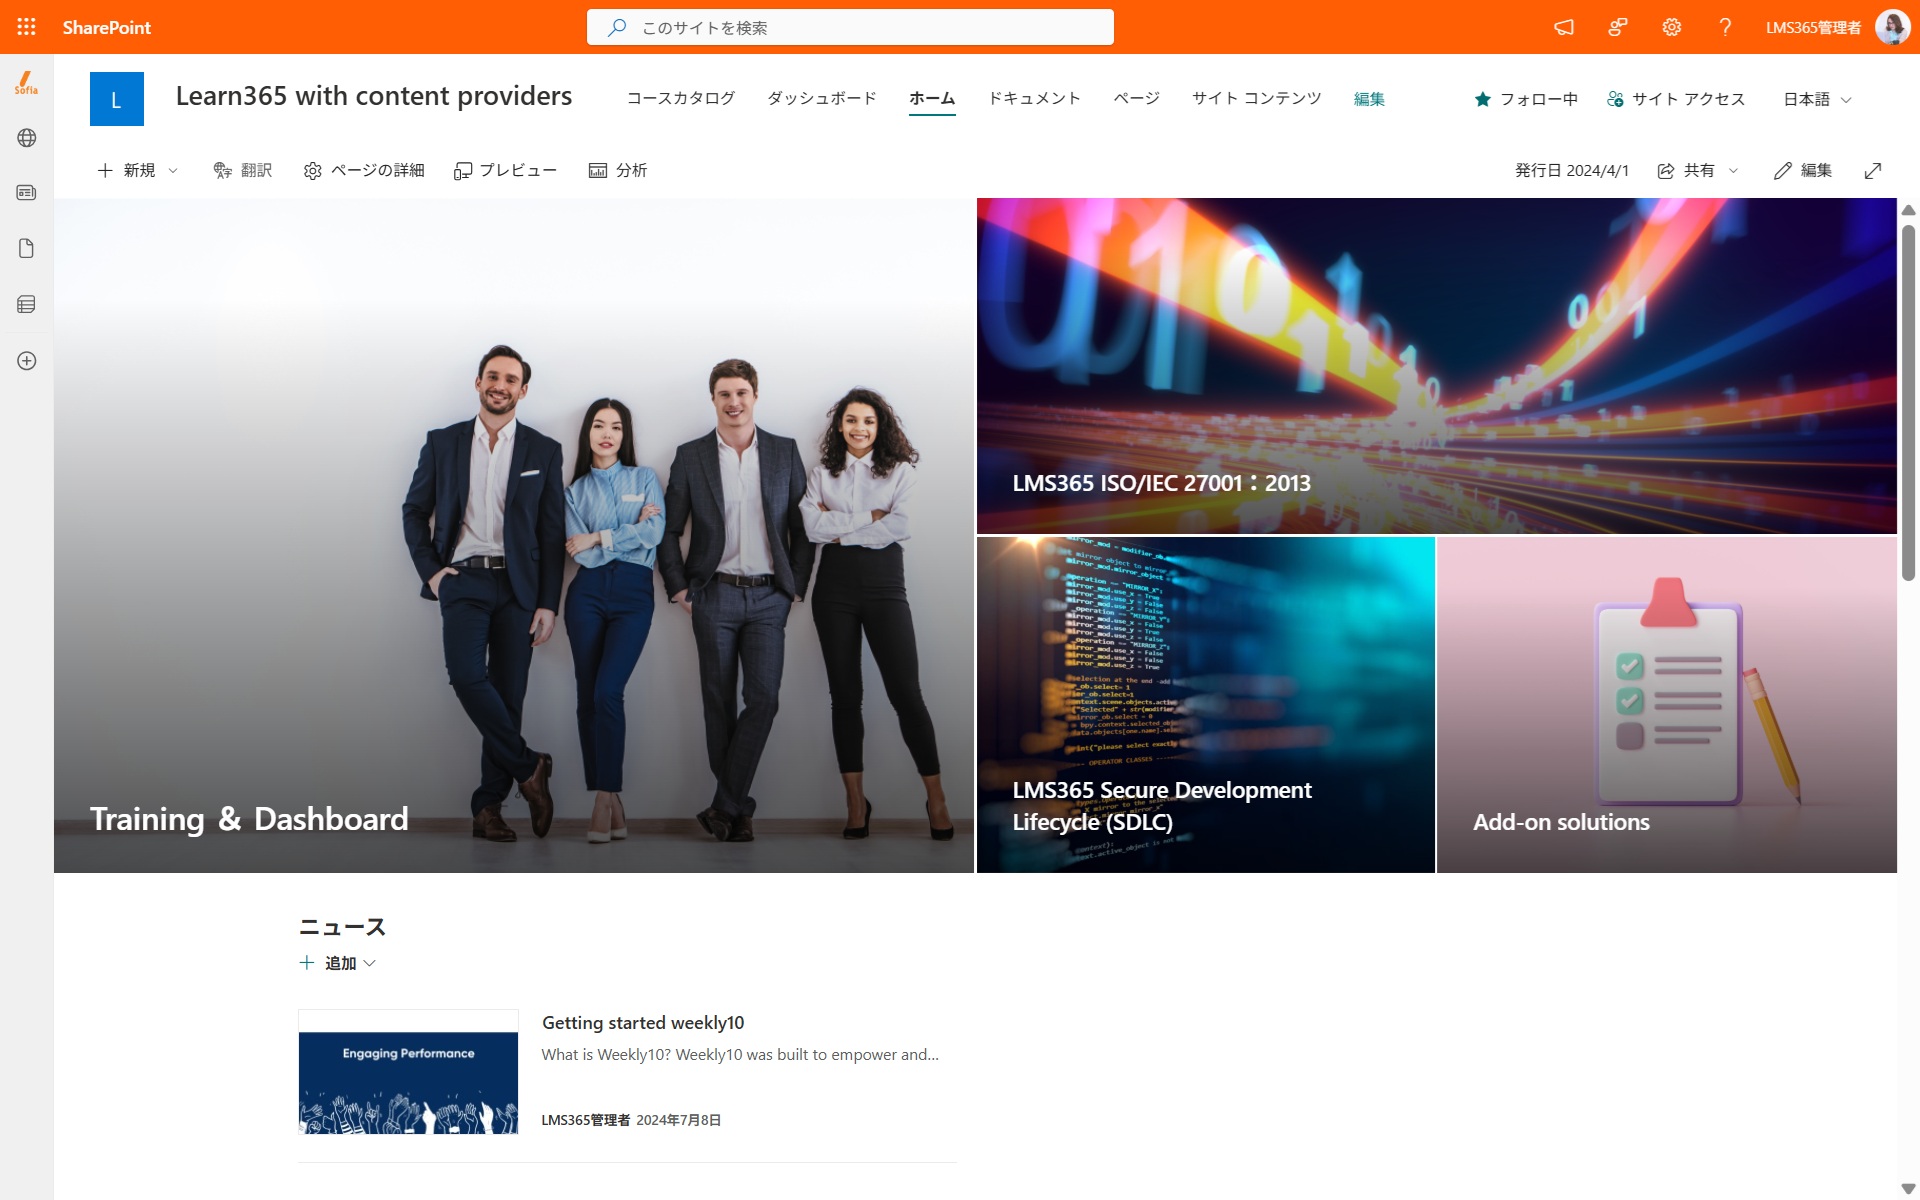Open 分析 analytics

(x=618, y=171)
